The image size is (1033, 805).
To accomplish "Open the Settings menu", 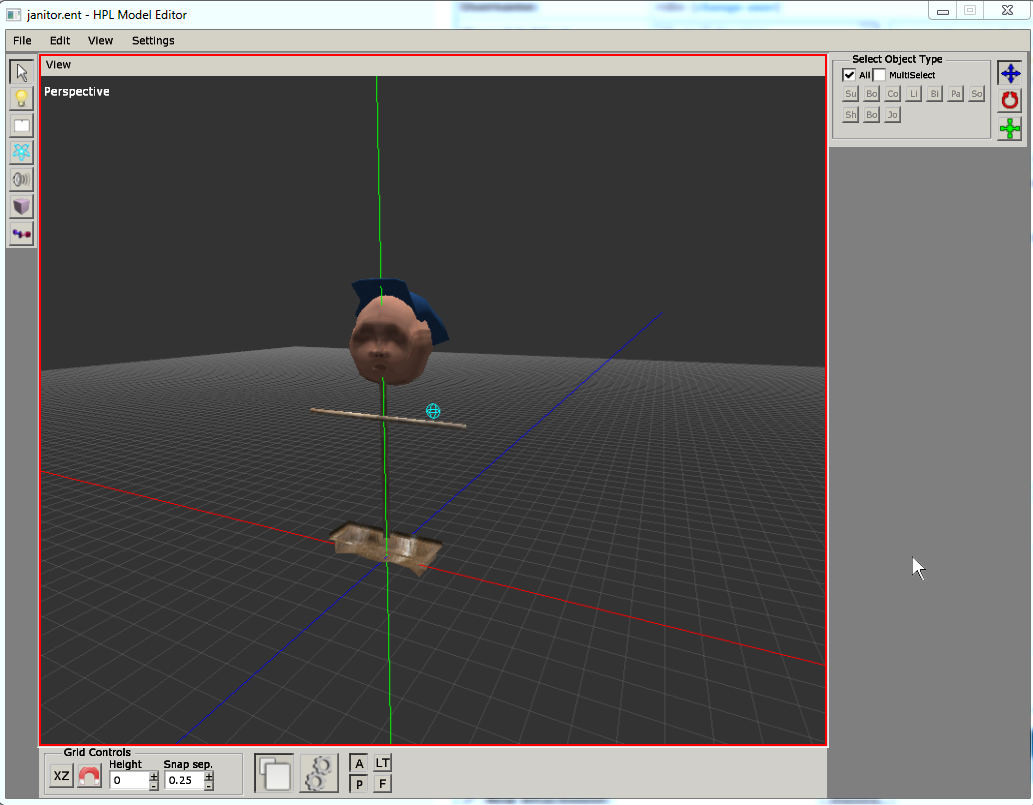I will [x=153, y=41].
